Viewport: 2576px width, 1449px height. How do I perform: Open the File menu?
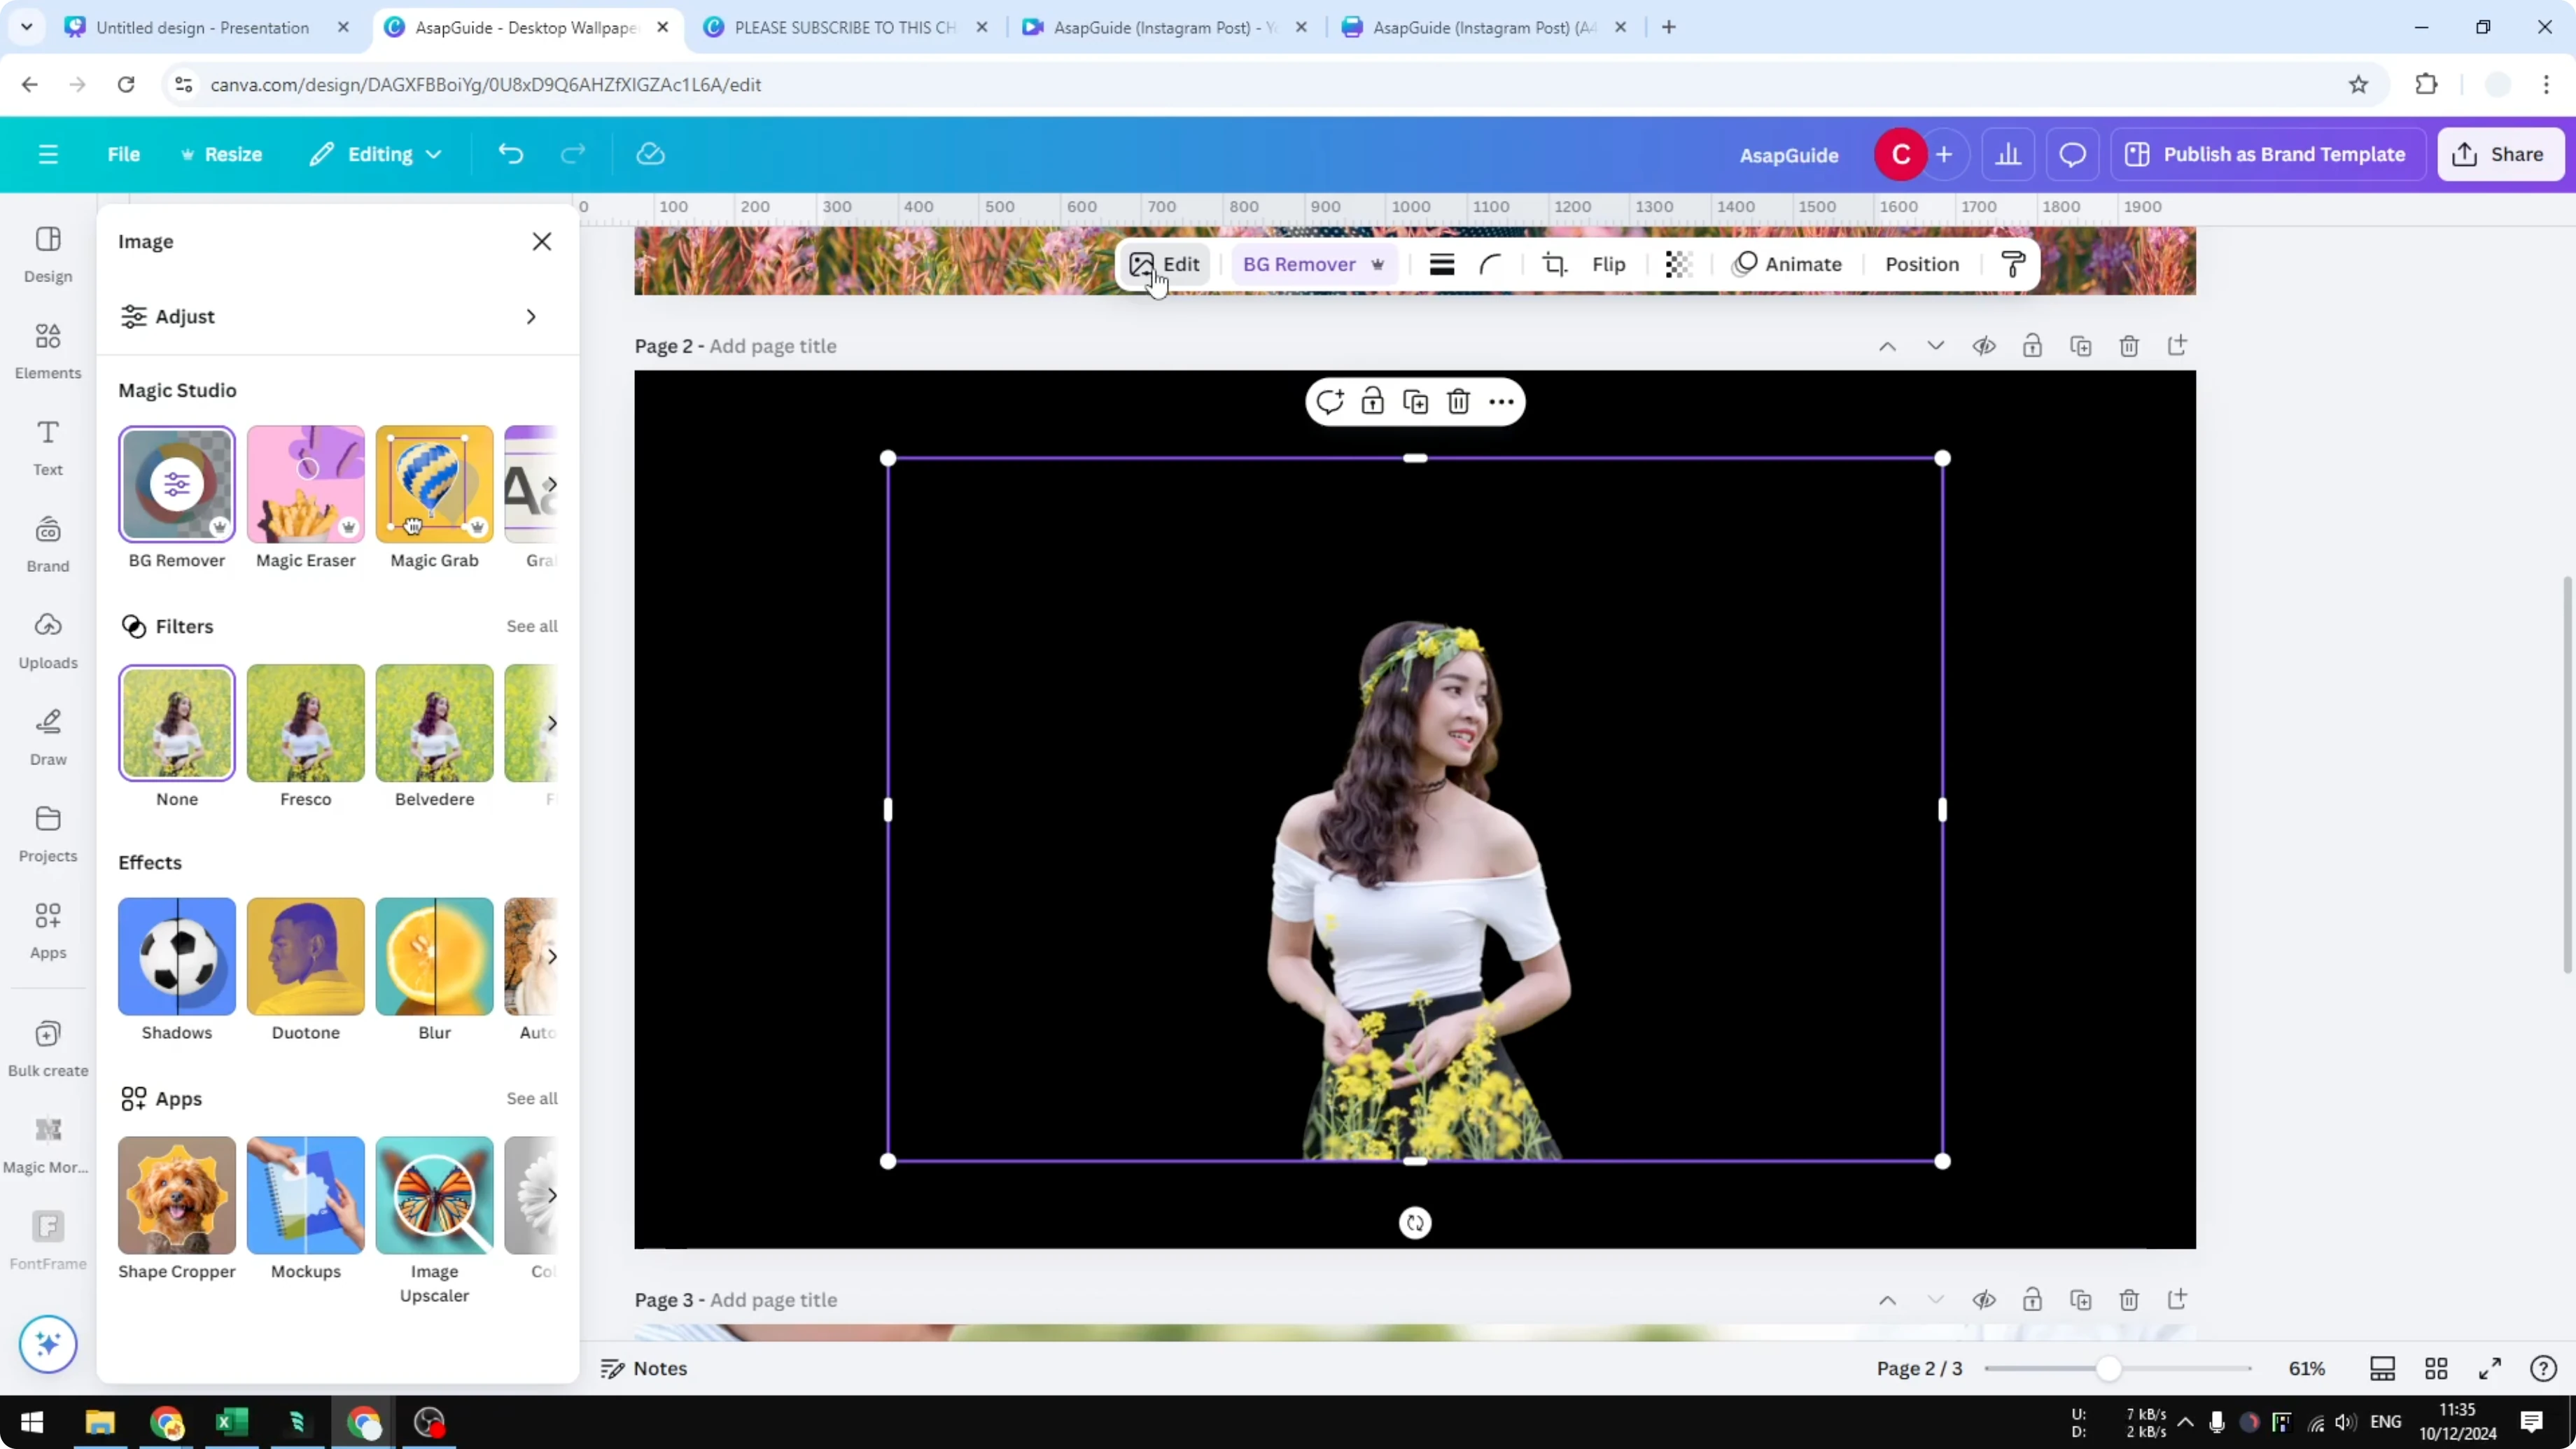[124, 154]
